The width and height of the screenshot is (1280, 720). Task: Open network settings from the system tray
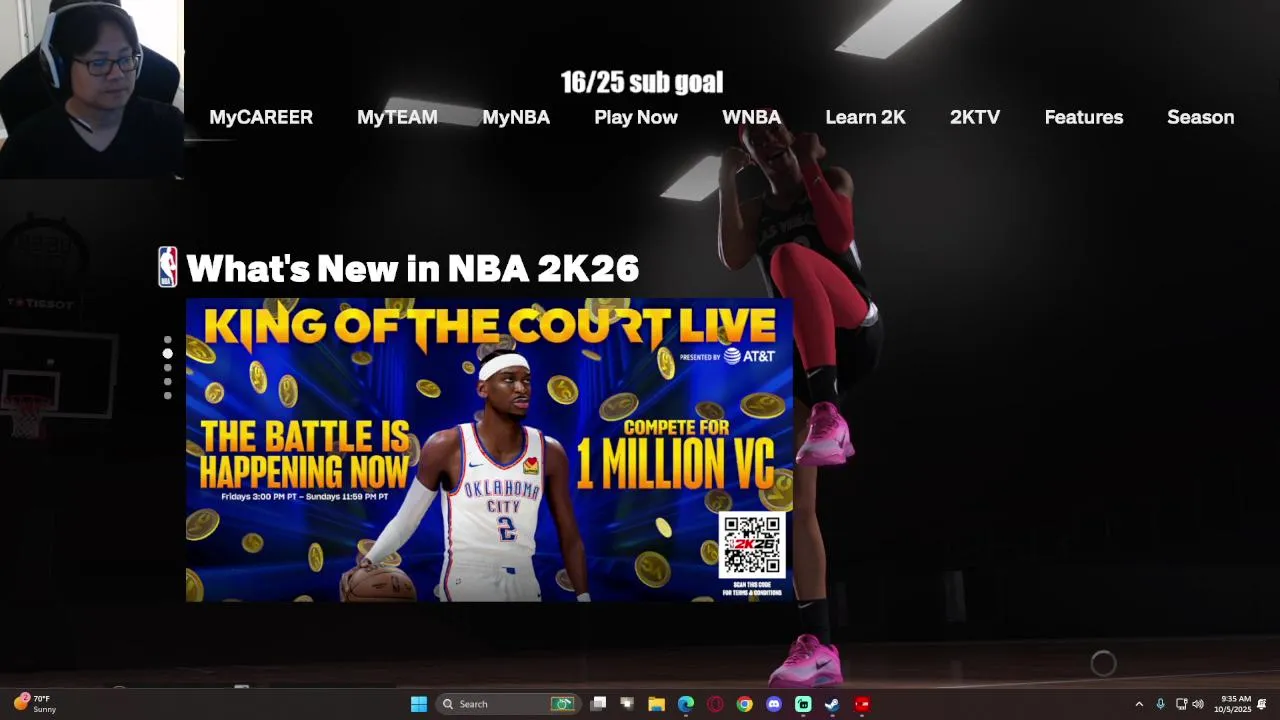[x=1181, y=704]
